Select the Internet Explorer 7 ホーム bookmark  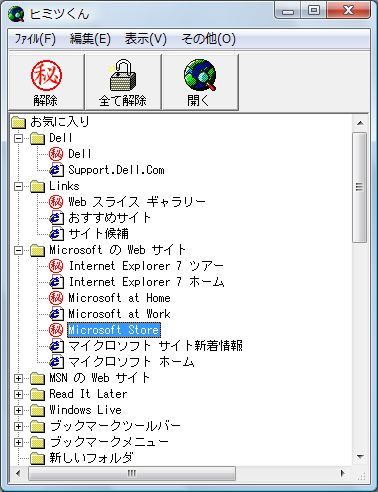click(146, 282)
